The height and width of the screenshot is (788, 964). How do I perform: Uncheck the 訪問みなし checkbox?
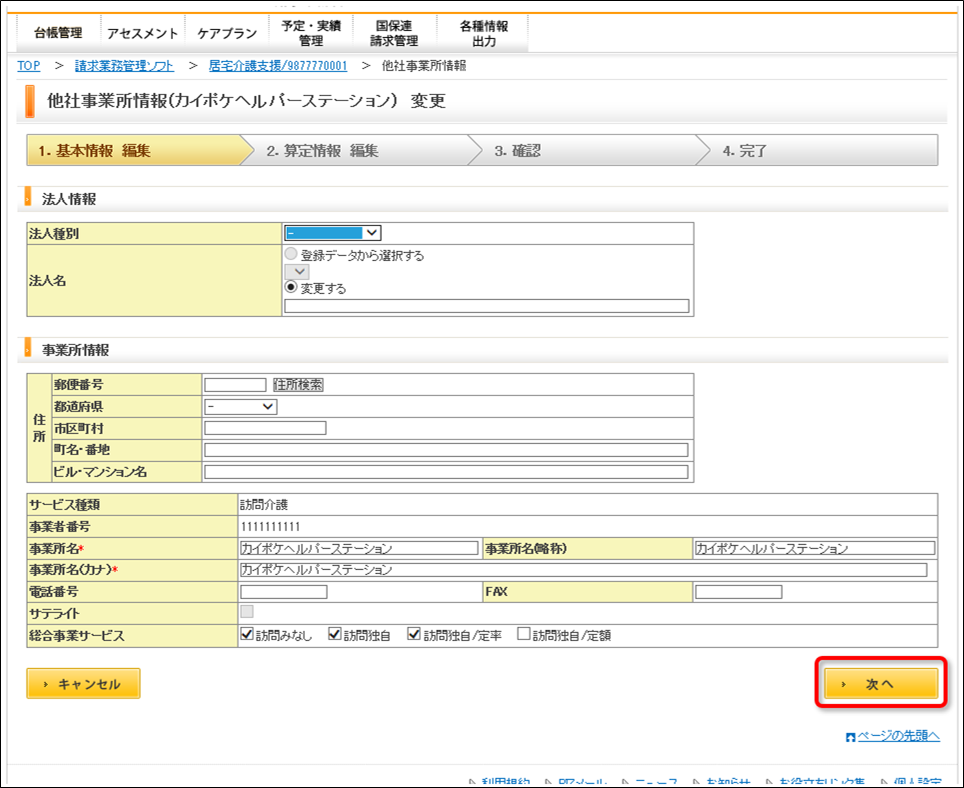(247, 634)
